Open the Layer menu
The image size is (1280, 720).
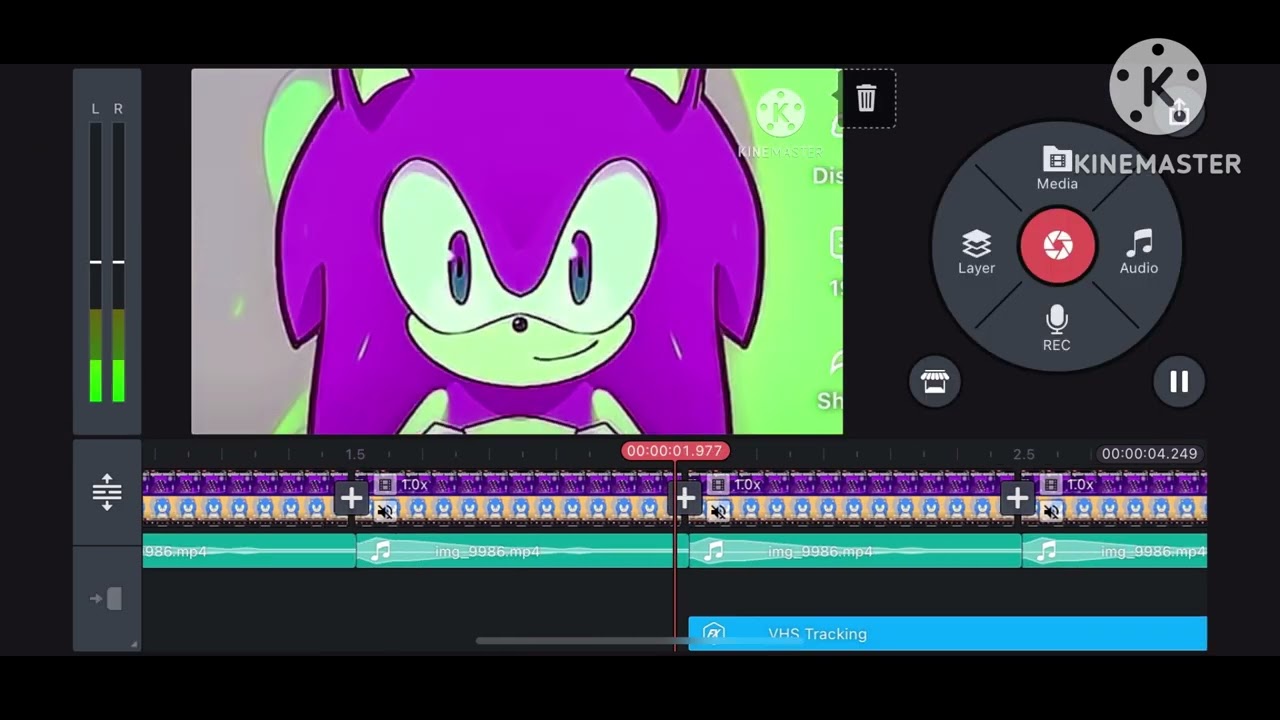click(976, 252)
